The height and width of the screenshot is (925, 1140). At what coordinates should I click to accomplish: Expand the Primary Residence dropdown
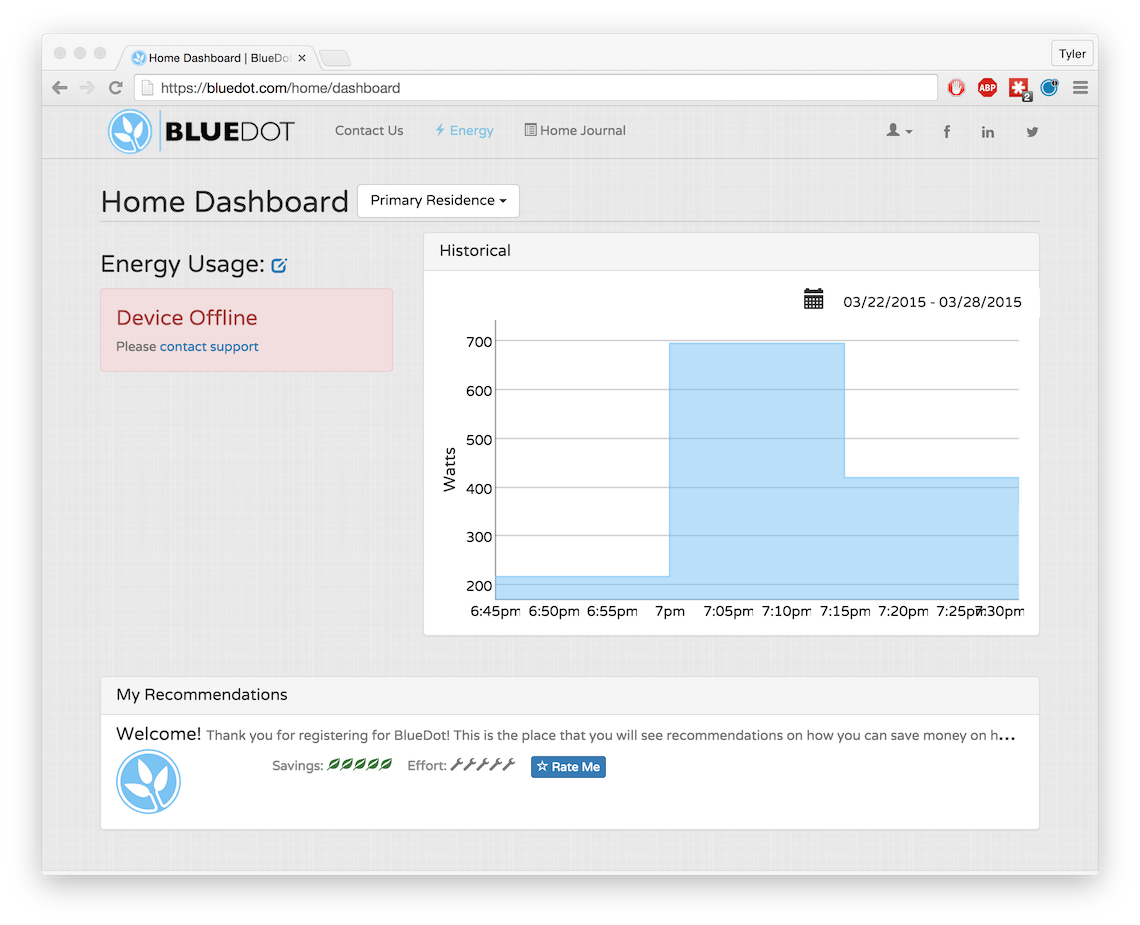pyautogui.click(x=438, y=201)
